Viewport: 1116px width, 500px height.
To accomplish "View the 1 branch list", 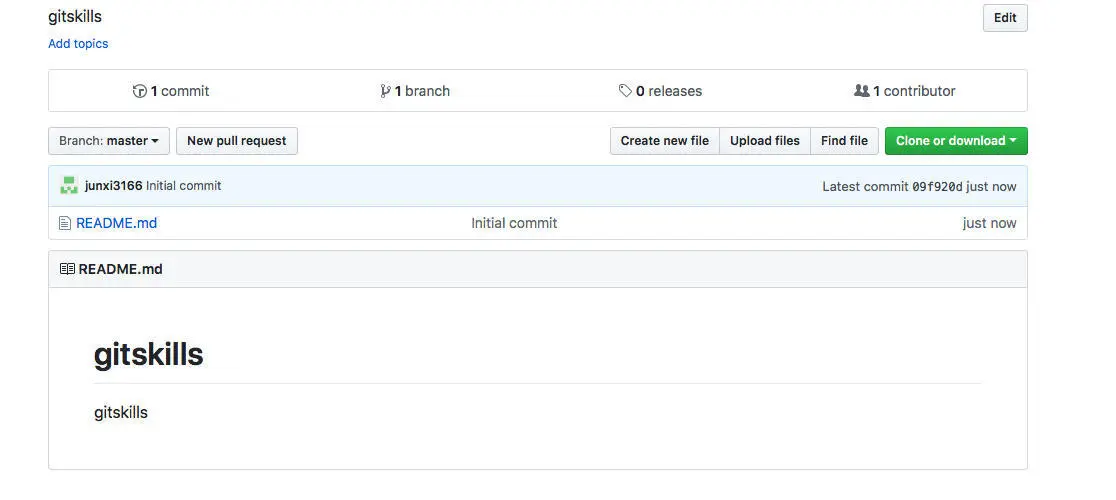I will tap(415, 91).
